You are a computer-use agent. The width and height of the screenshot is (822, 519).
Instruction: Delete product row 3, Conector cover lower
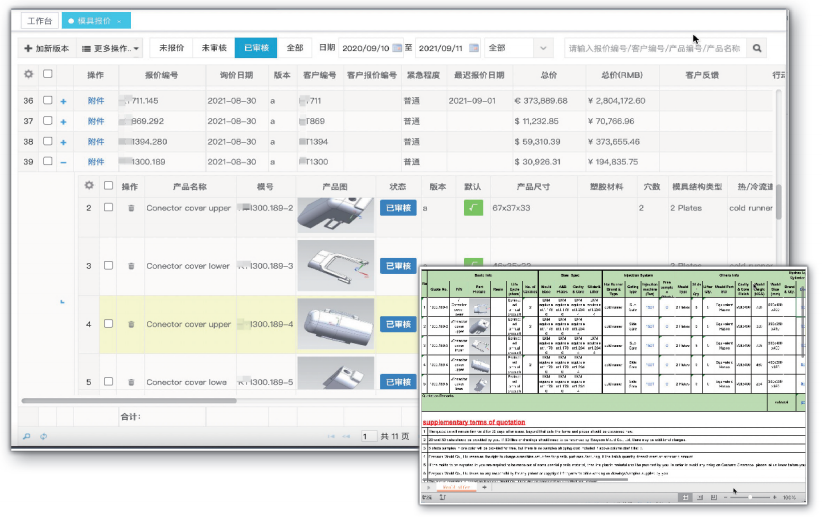coord(131,266)
